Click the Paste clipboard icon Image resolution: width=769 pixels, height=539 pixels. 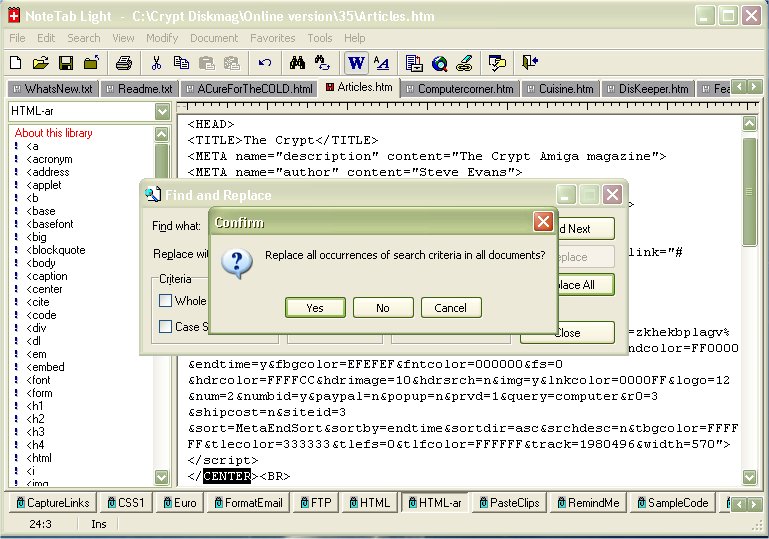point(206,63)
